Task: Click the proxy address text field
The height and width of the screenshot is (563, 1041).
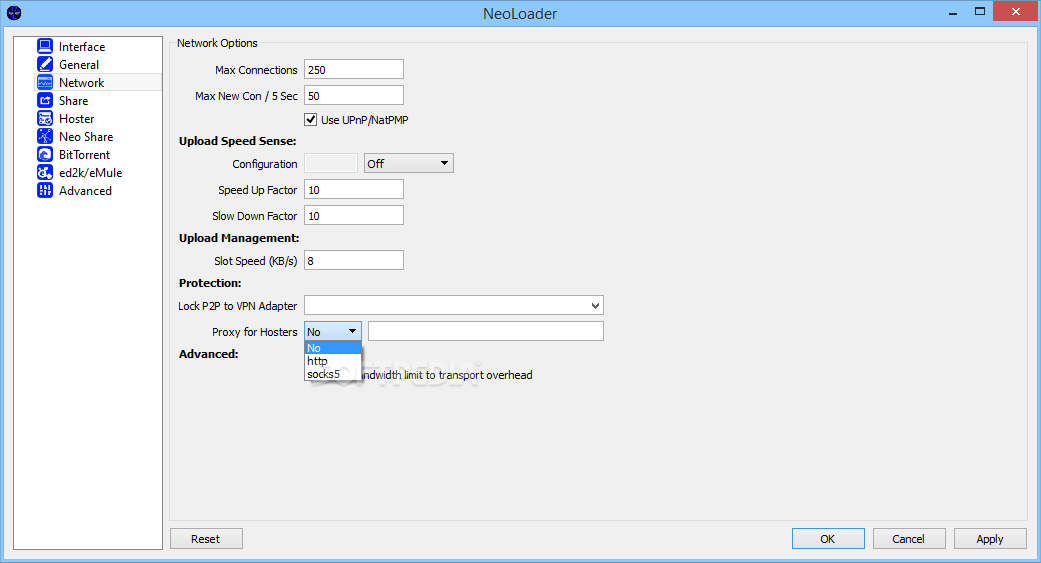Action: point(486,331)
